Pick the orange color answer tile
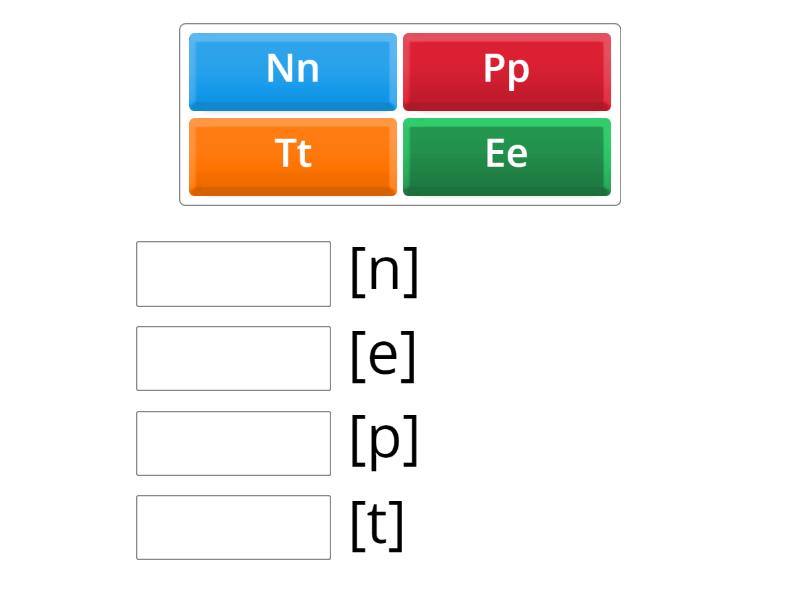 [292, 156]
